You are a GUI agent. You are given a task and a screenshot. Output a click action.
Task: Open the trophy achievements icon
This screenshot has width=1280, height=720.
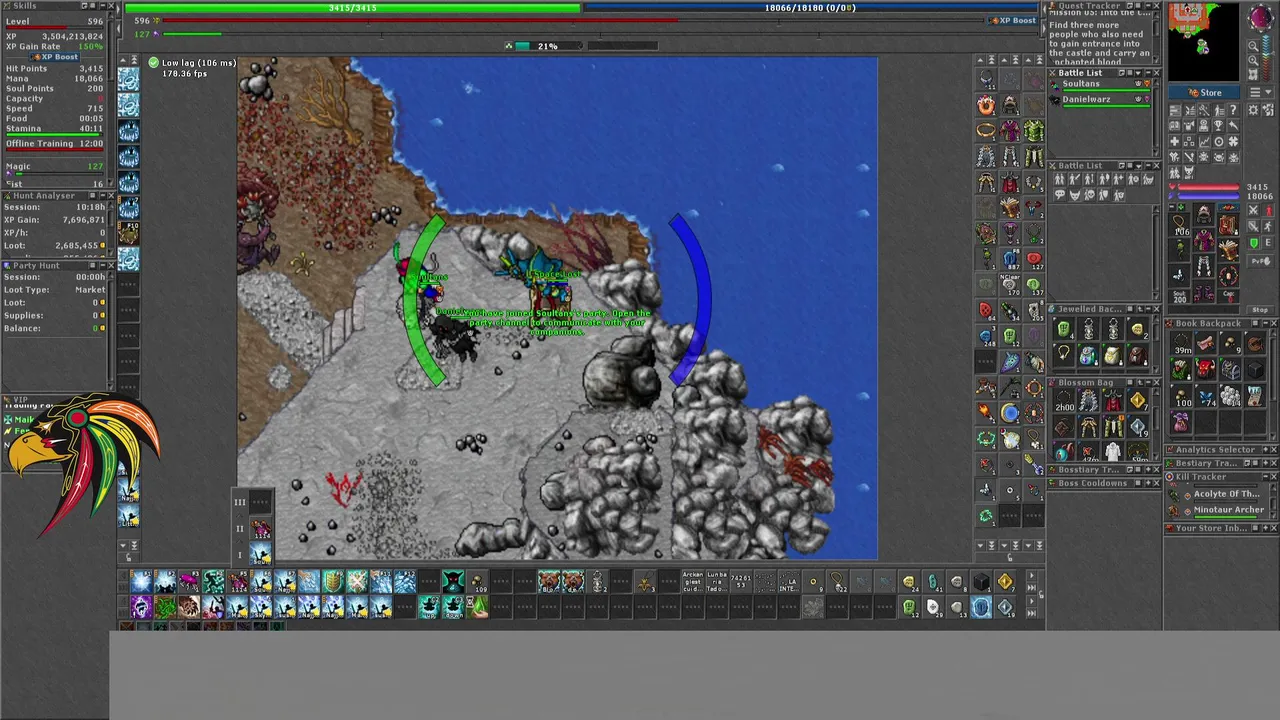1219,126
